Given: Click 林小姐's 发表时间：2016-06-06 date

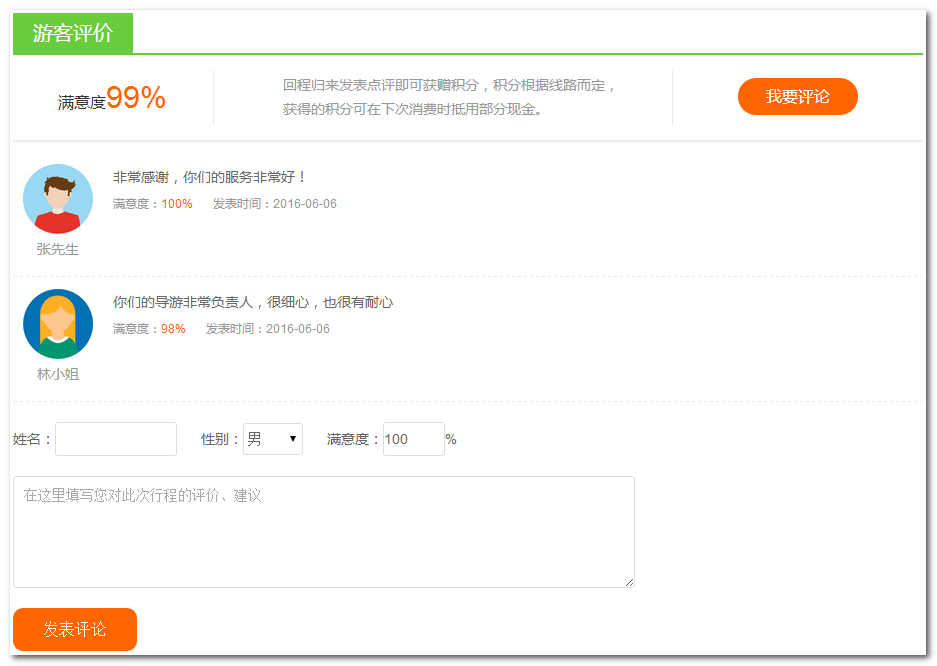Looking at the screenshot, I should (x=268, y=329).
